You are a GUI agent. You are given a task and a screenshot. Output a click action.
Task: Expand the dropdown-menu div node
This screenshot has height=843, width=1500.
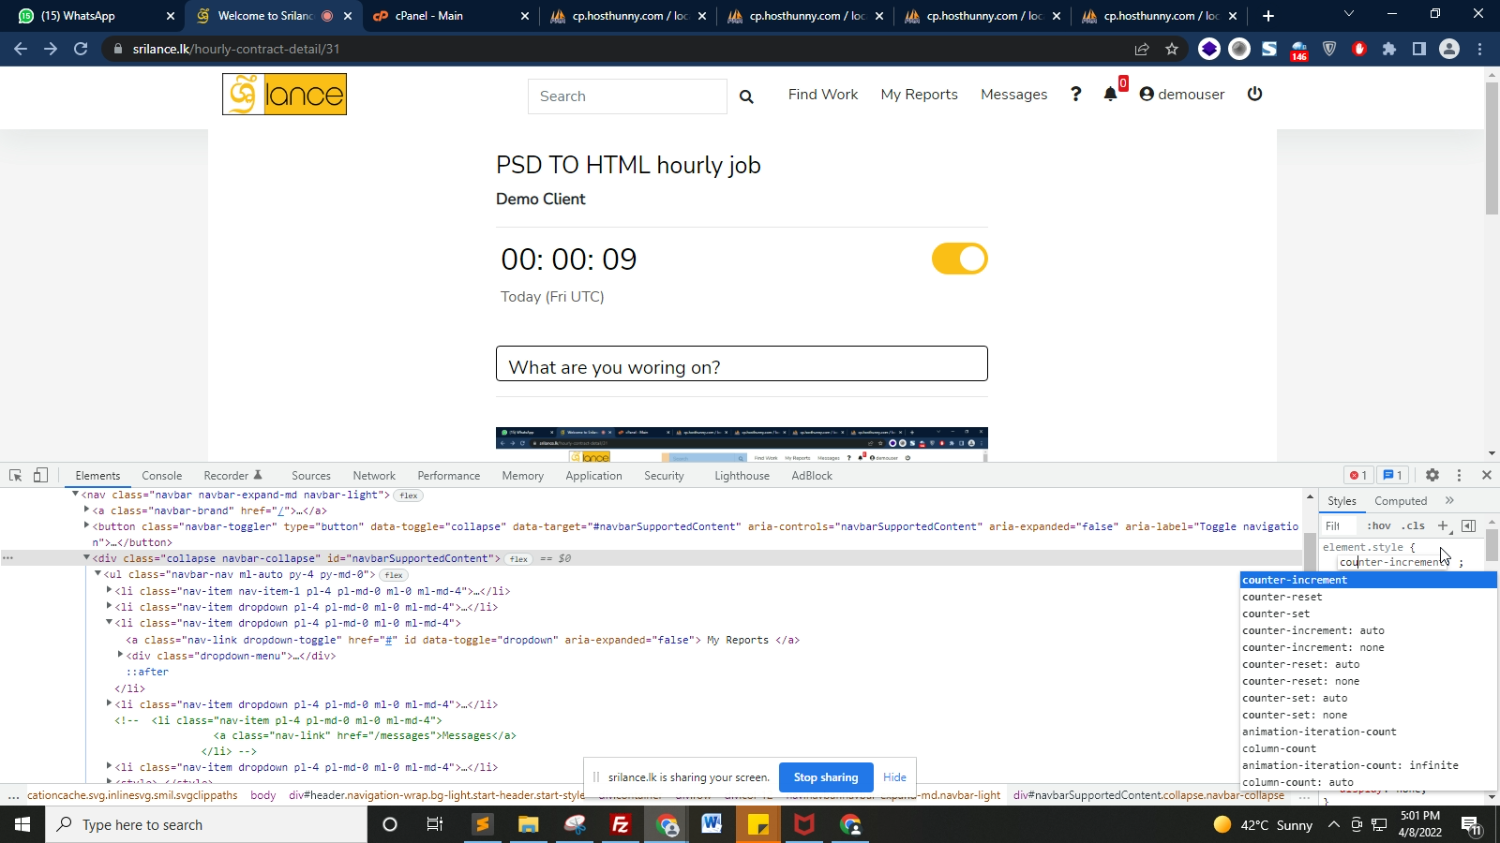click(x=120, y=656)
